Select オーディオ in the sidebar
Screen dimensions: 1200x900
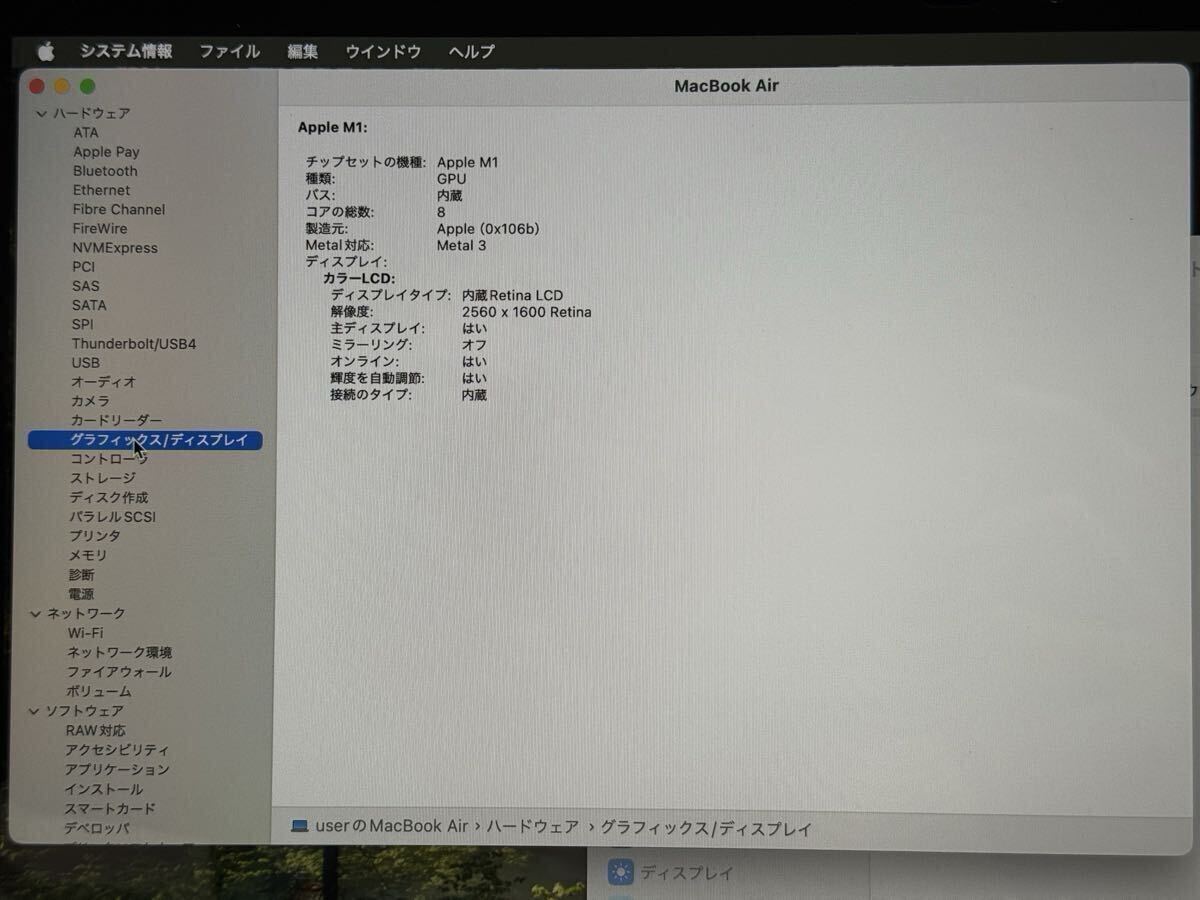click(103, 382)
